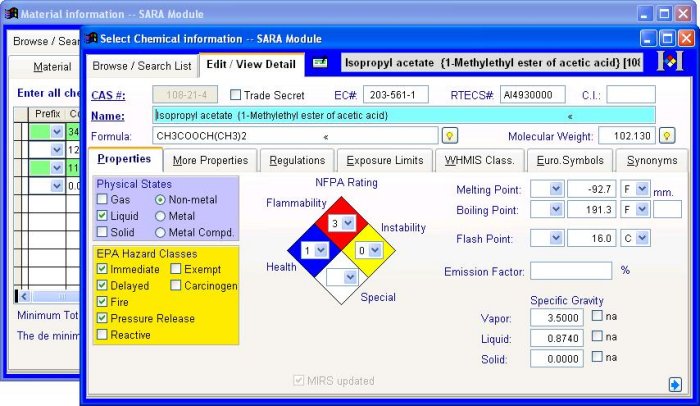Check the Carcinogen hazard class box
700x406 pixels.
176,286
